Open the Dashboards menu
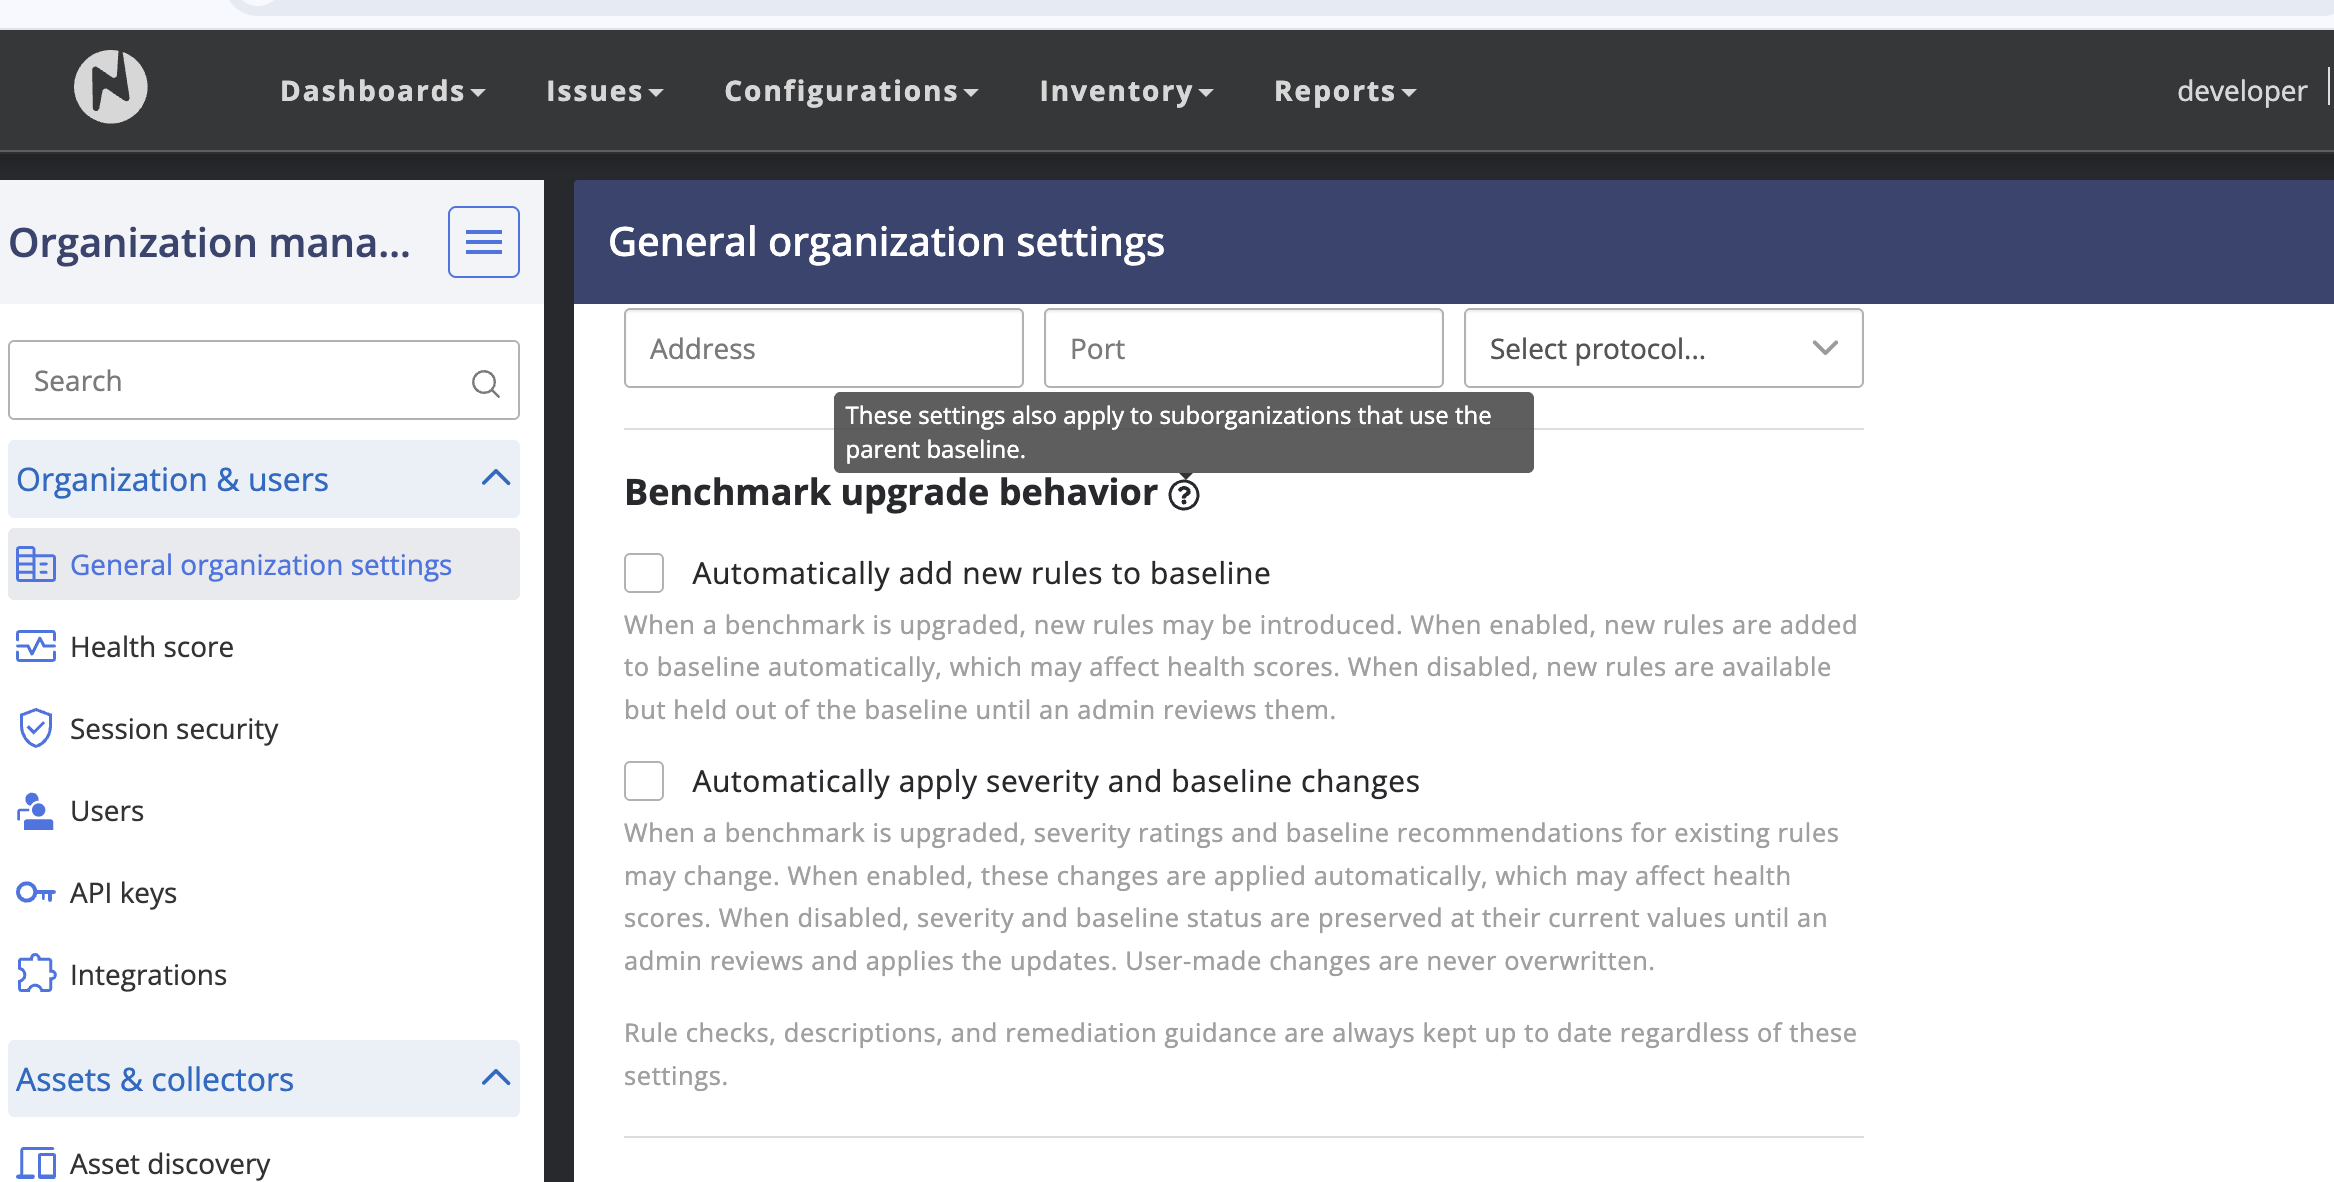This screenshot has width=2334, height=1182. coord(382,91)
